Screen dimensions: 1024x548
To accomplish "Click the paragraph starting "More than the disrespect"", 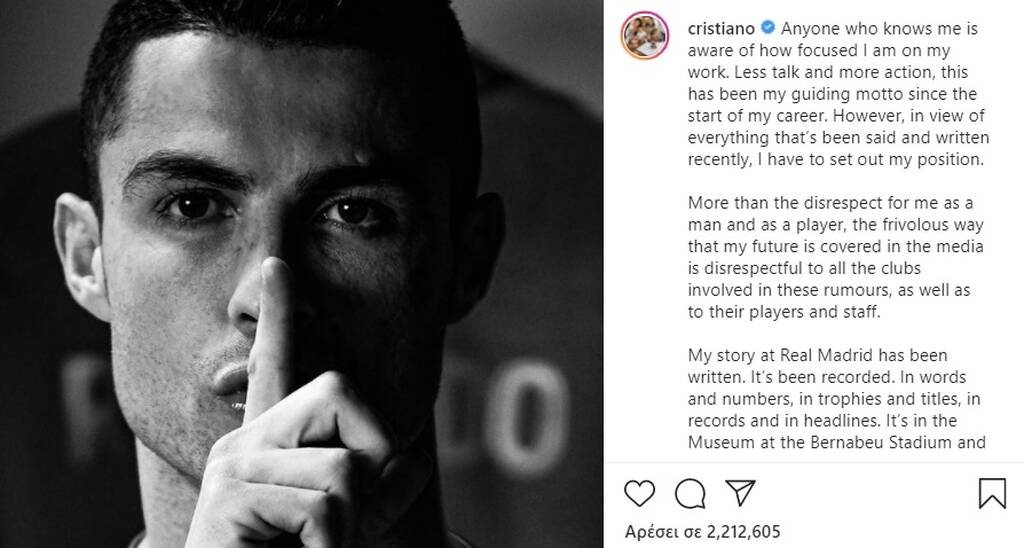I will (835, 257).
